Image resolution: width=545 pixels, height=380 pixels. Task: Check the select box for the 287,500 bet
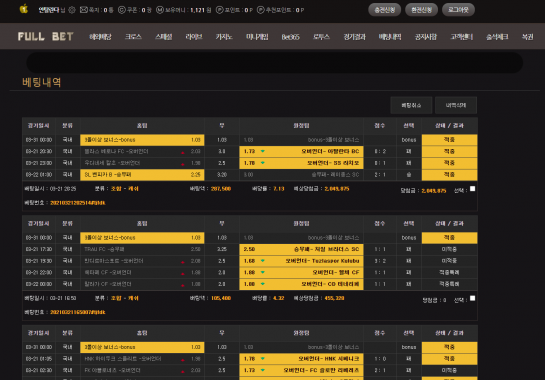(x=472, y=189)
